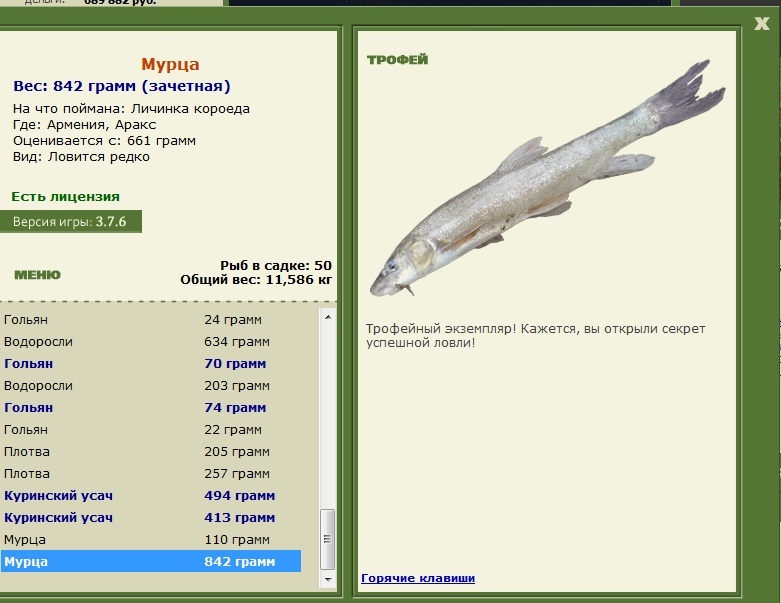Click the Вид: Ловится редко line

[x=81, y=157]
